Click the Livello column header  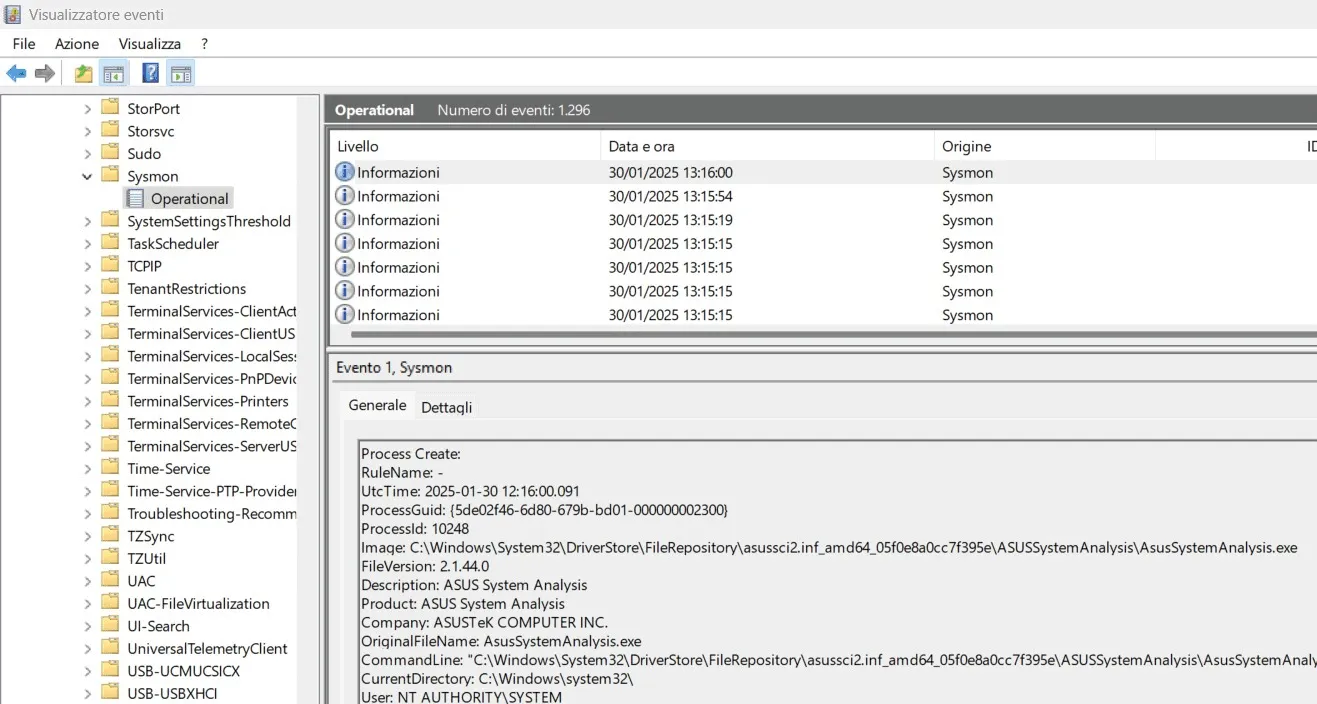(x=357, y=146)
